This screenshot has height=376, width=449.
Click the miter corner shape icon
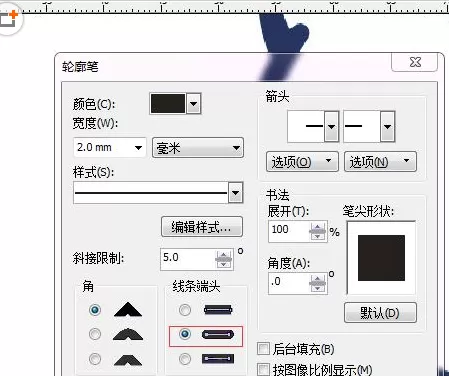(x=128, y=310)
